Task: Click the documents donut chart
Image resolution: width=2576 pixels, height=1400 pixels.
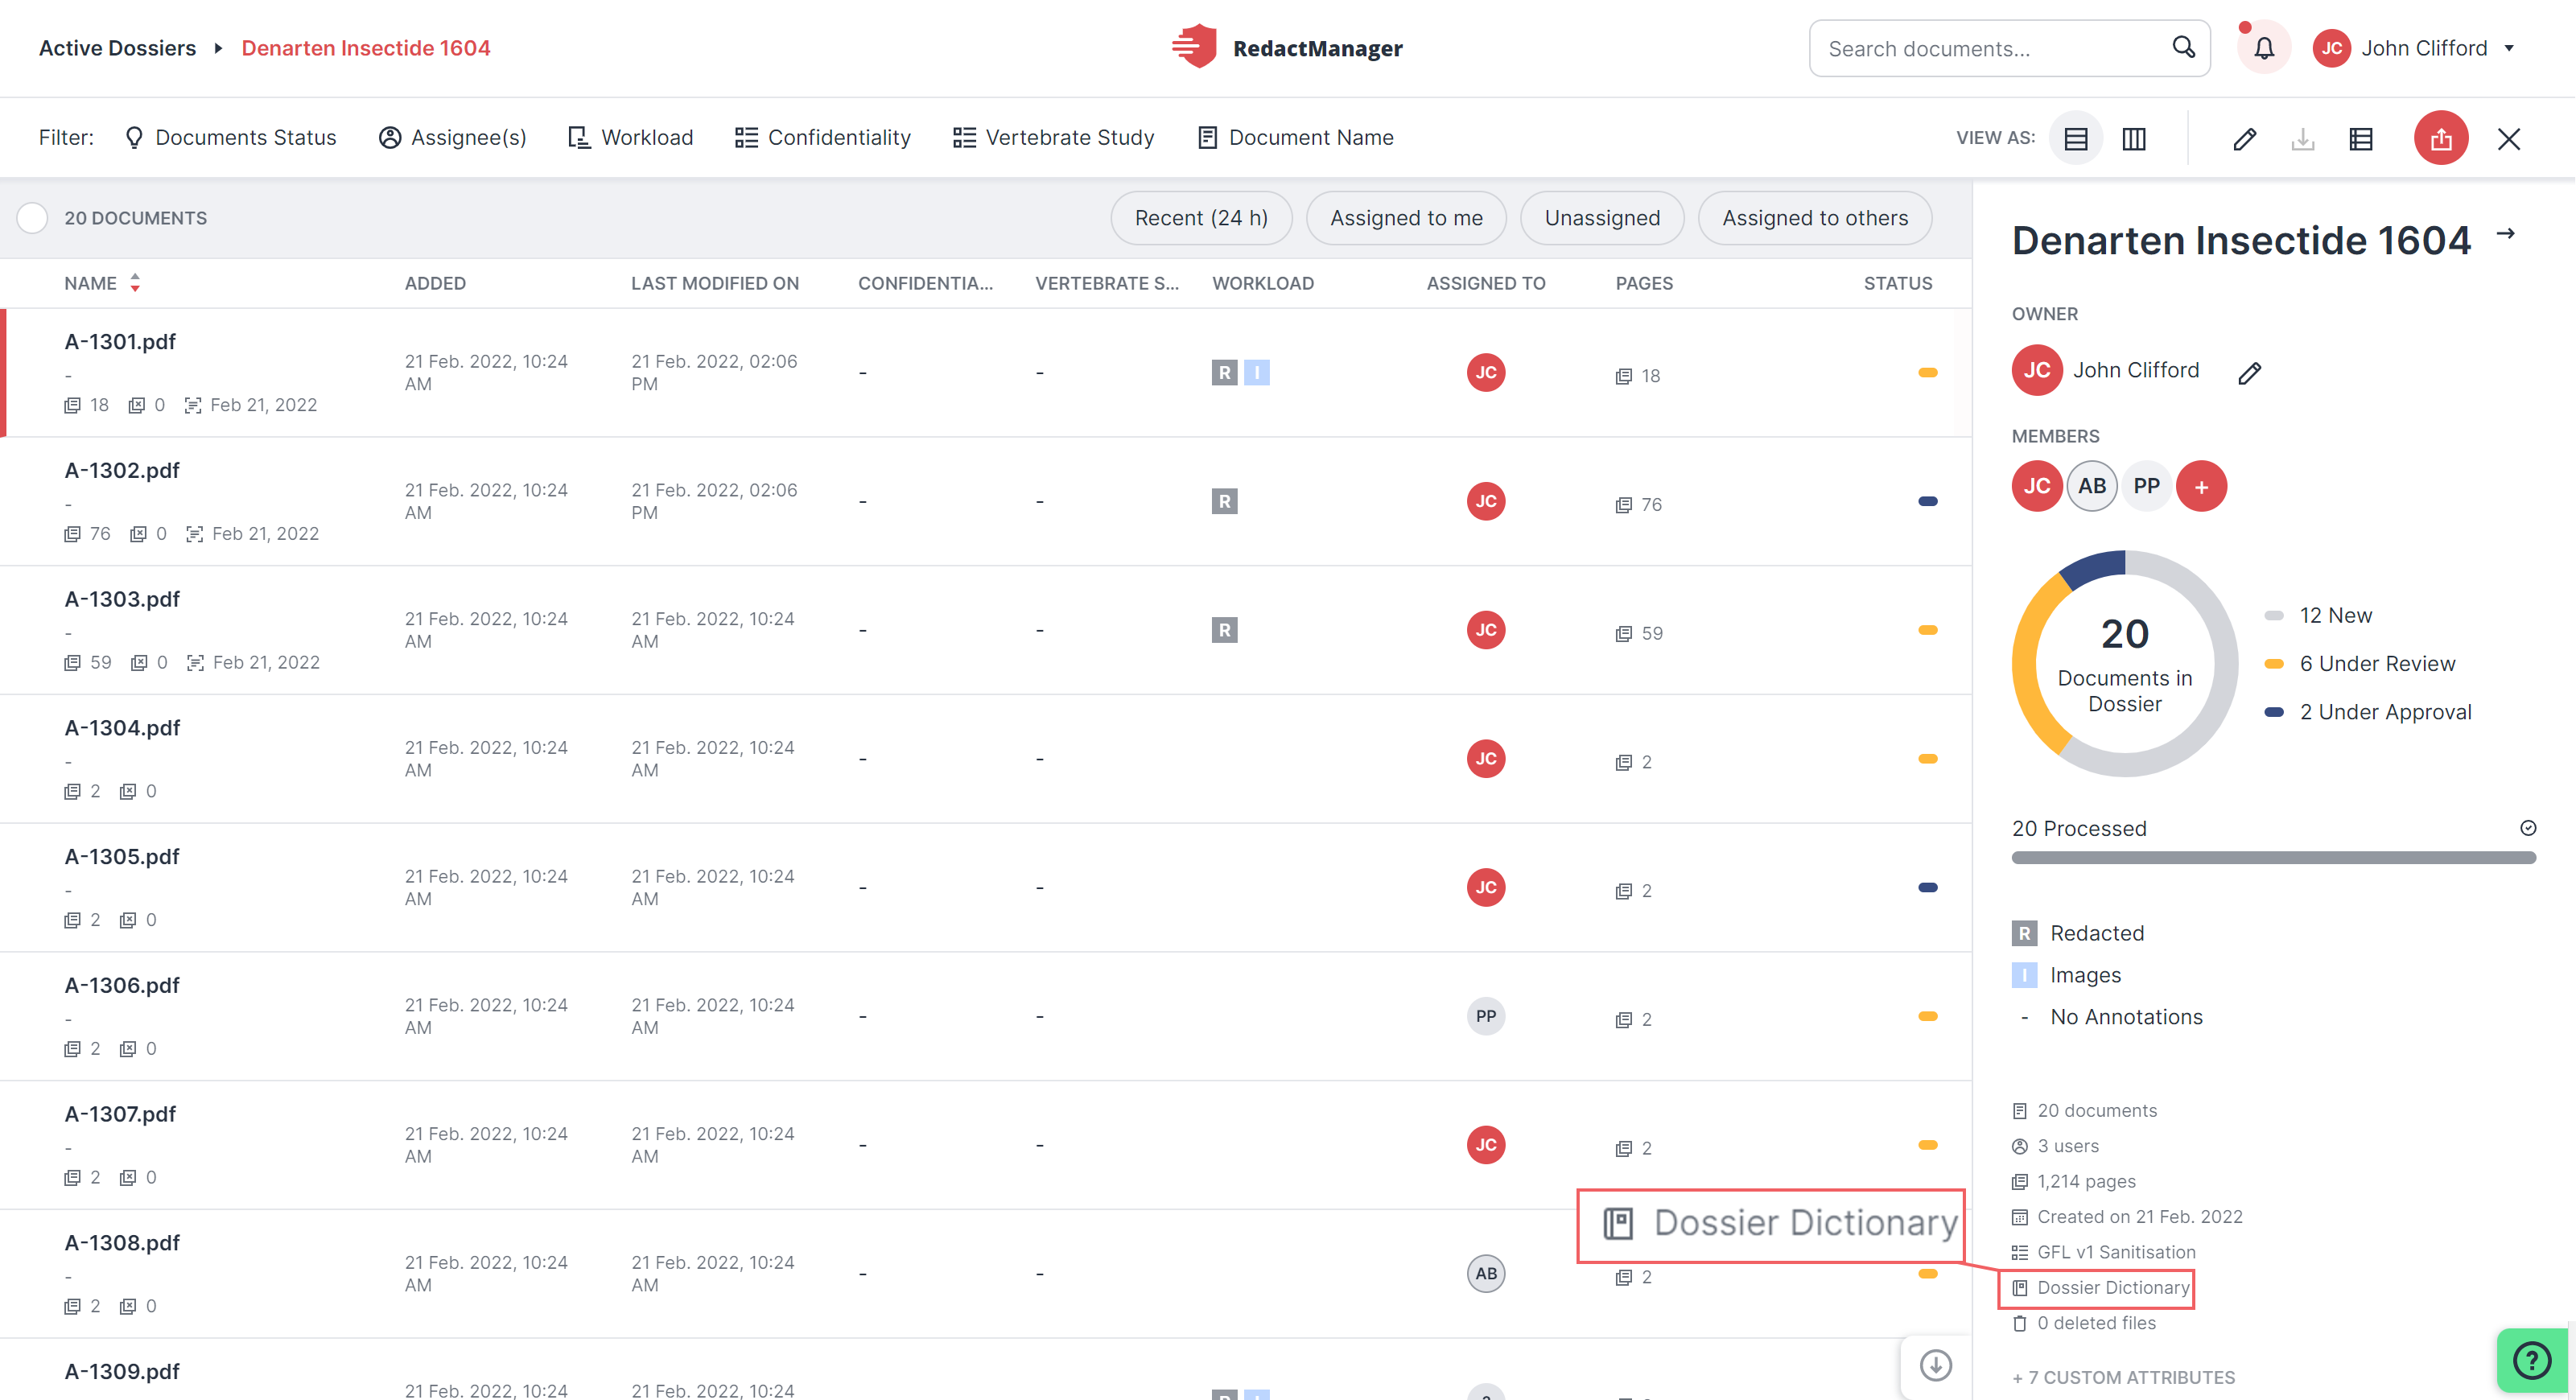Action: tap(2124, 663)
